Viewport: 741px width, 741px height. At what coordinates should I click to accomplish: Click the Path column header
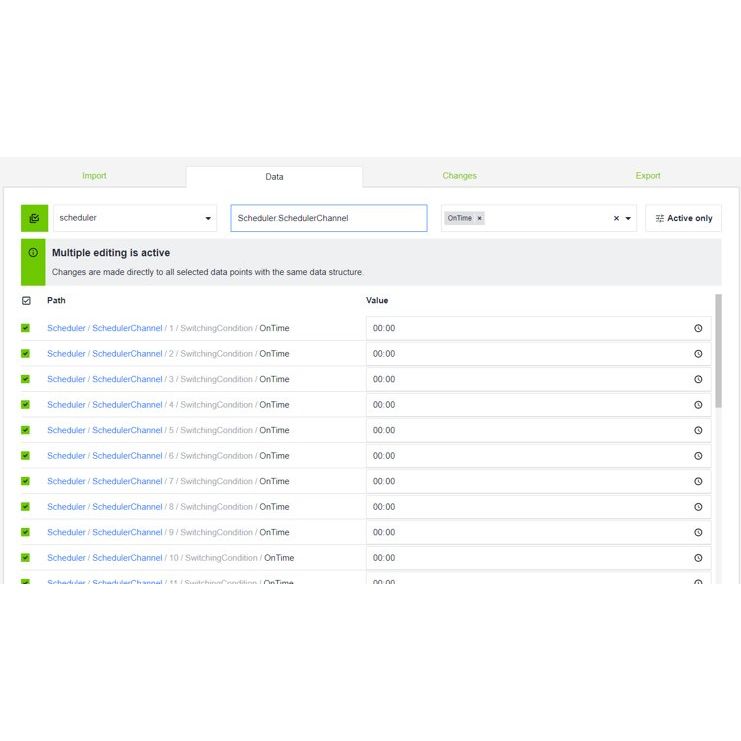click(x=56, y=301)
